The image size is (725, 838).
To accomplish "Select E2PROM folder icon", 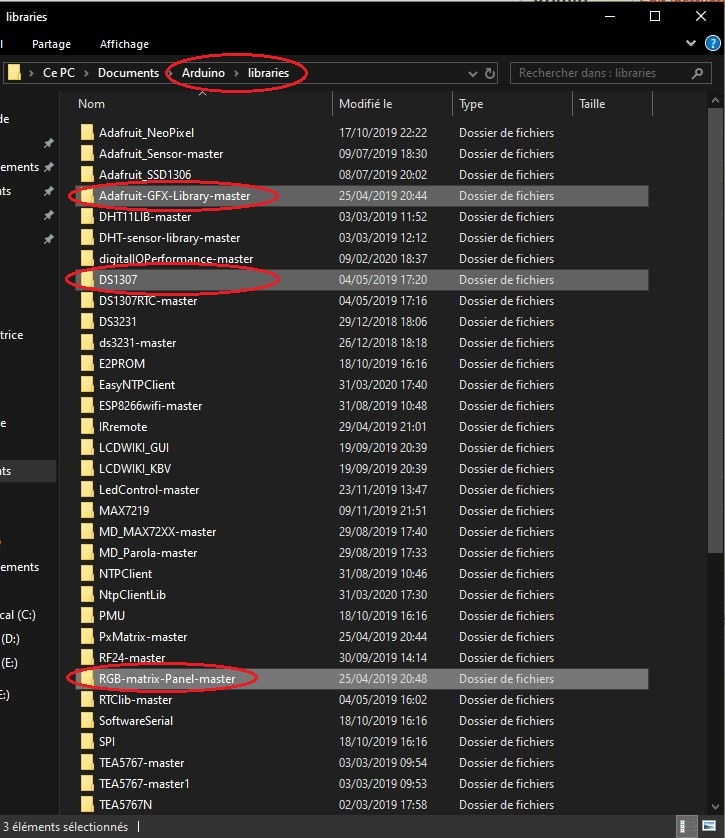I will [87, 363].
